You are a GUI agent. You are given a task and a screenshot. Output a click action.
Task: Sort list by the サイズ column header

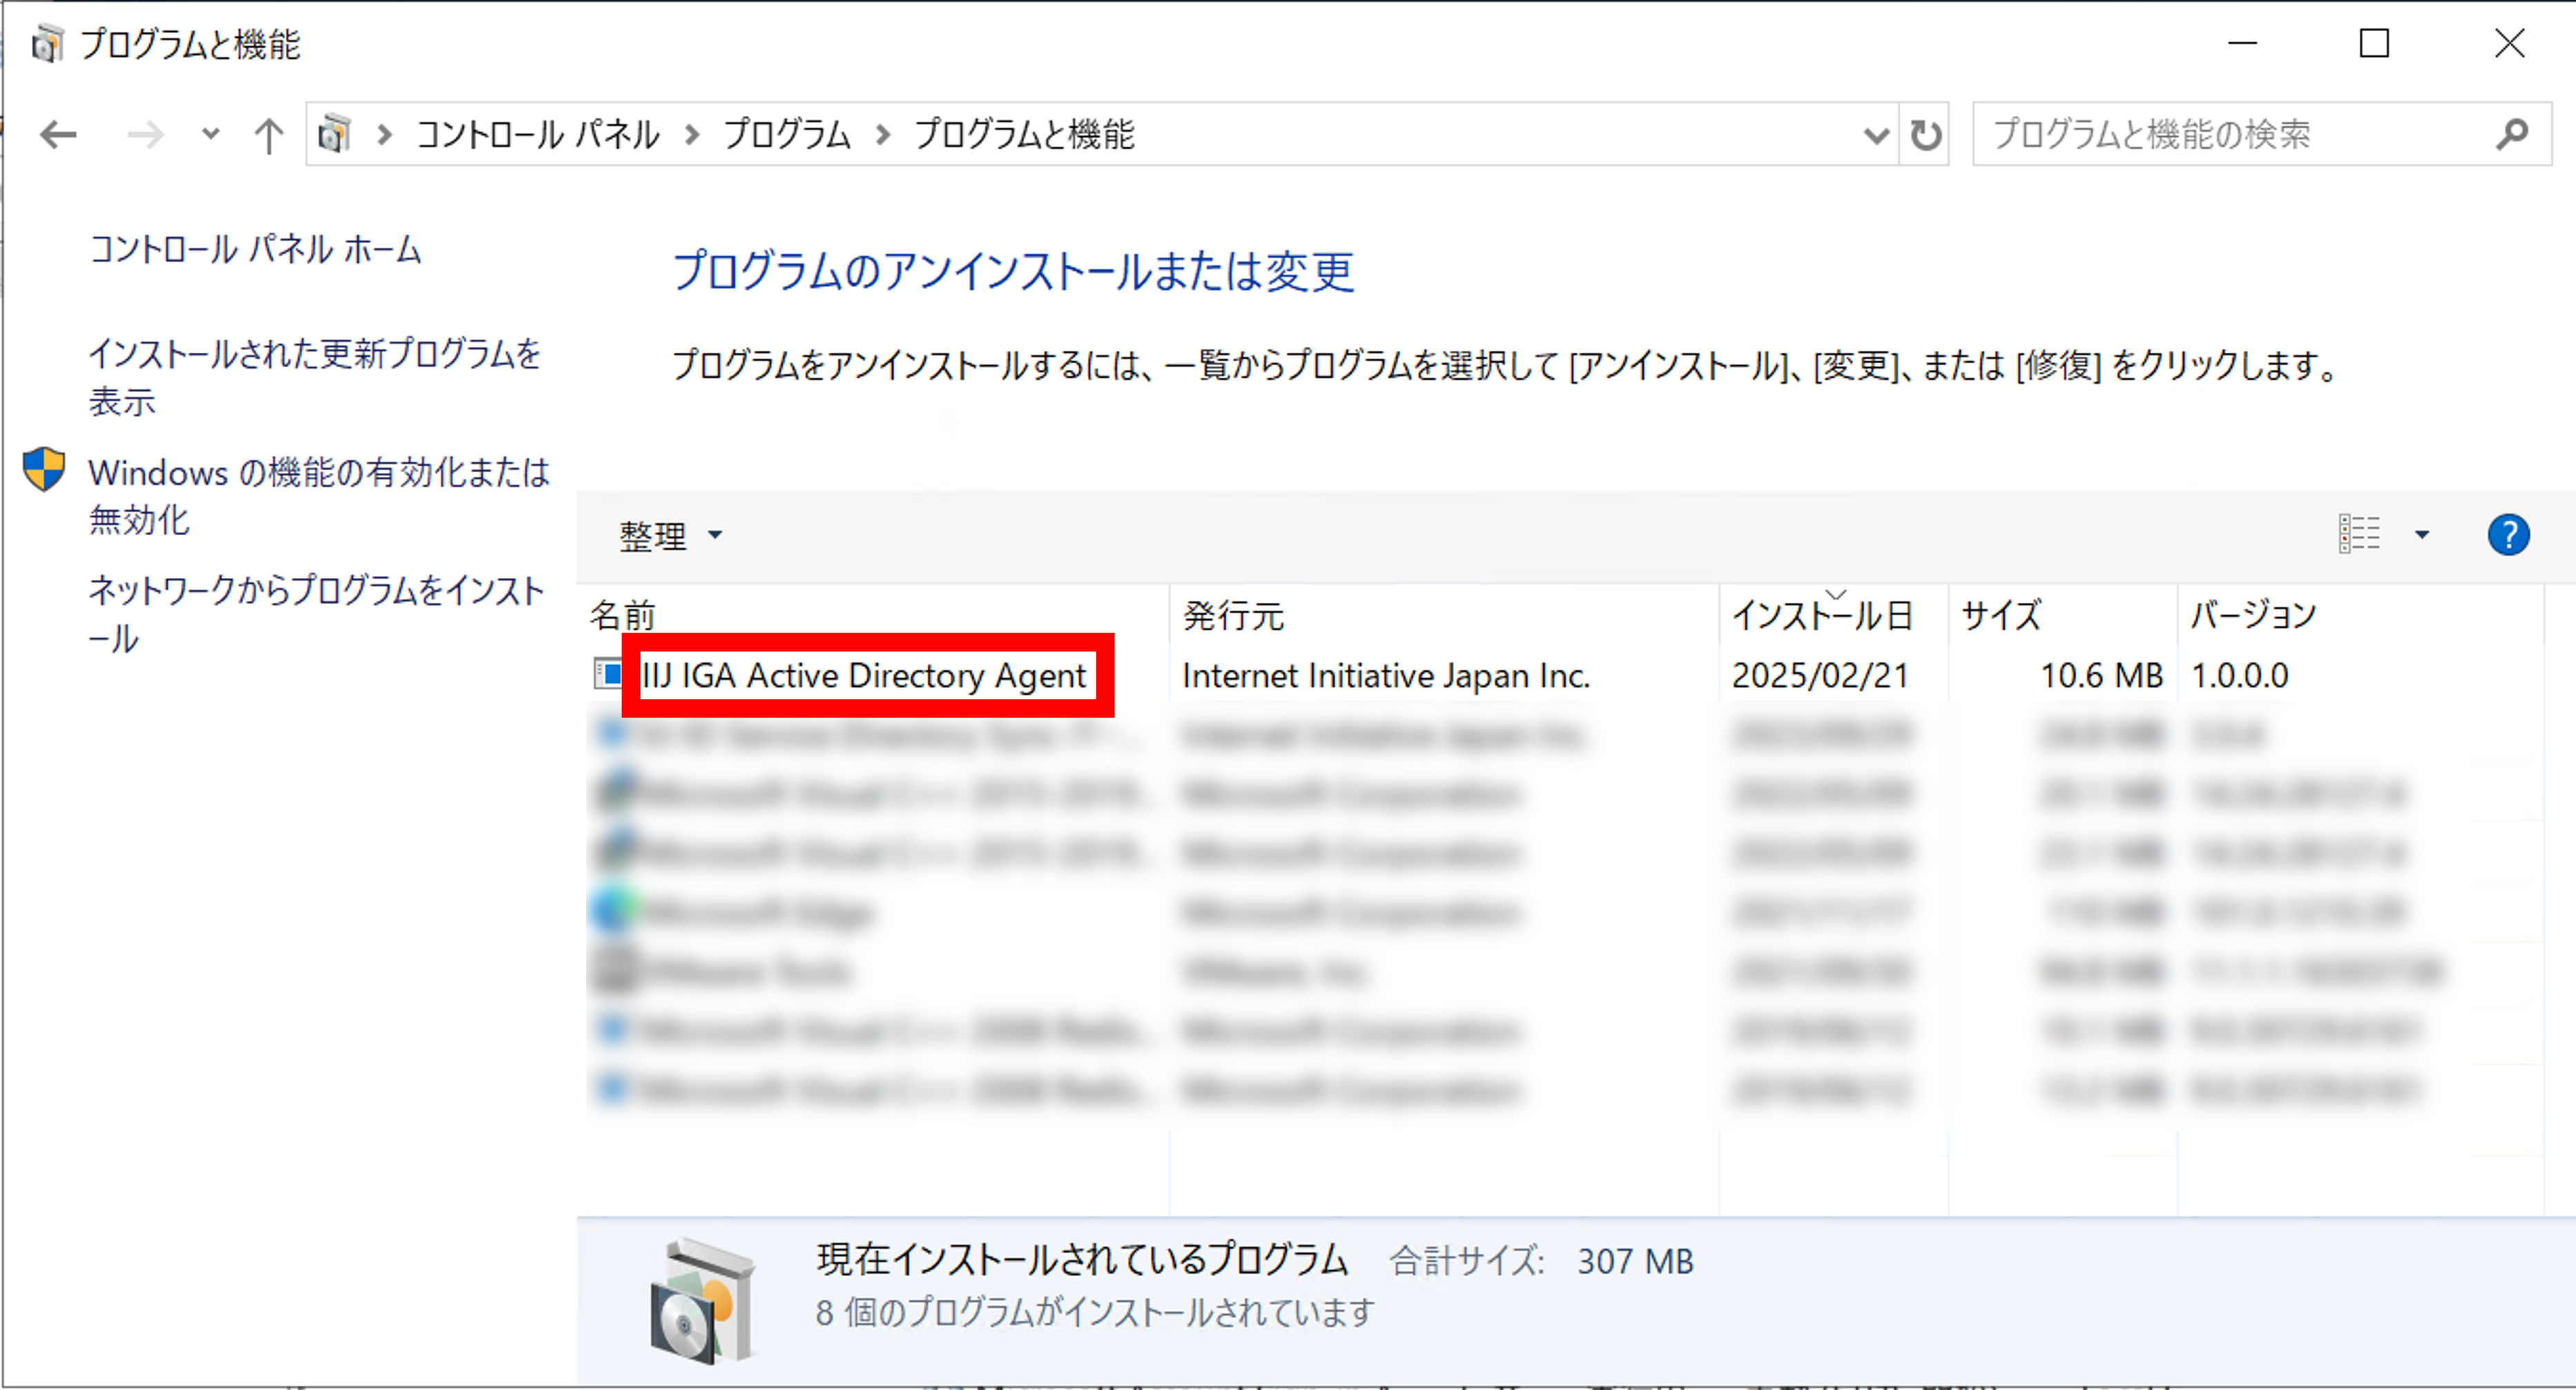click(x=2001, y=616)
